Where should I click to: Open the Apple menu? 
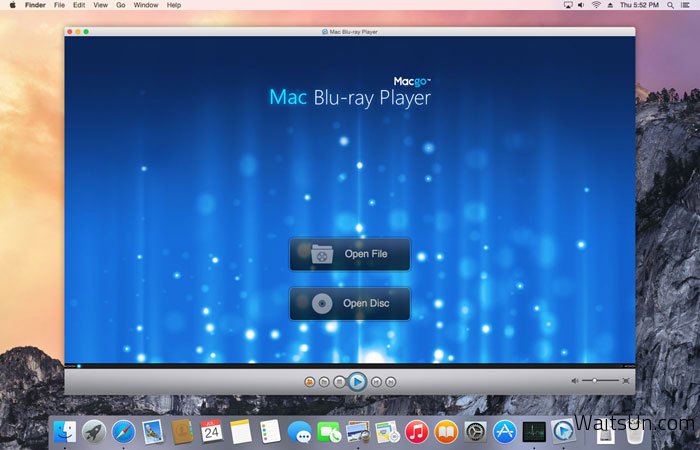11,5
